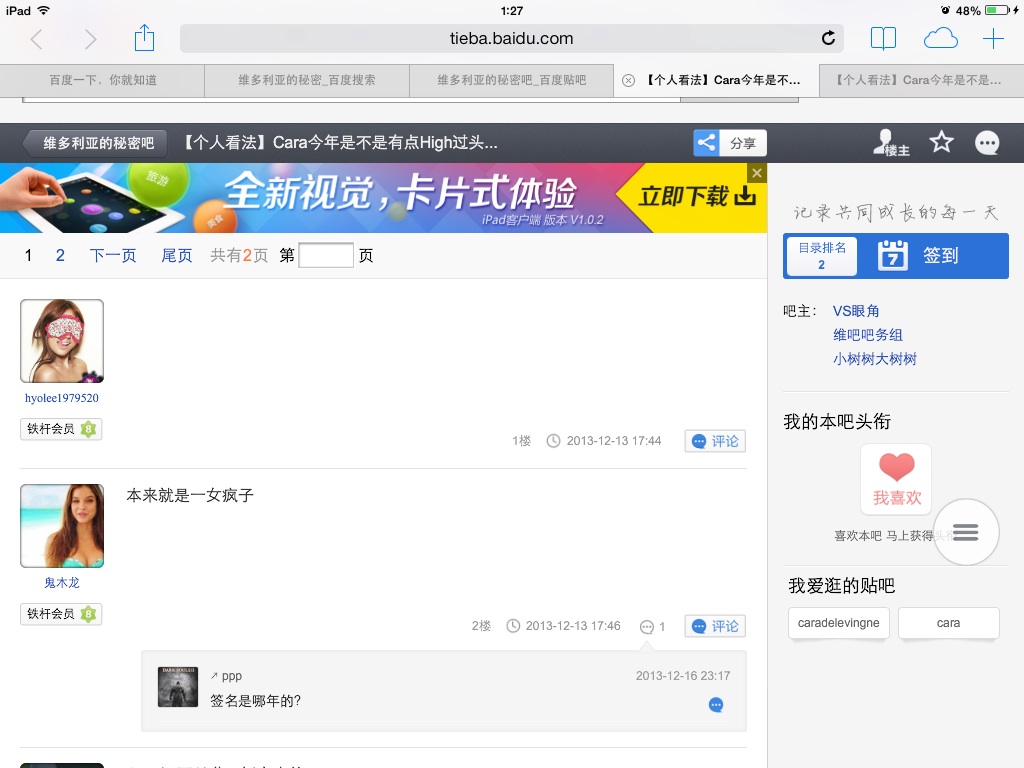
Task: Open the caradelevingne tieba
Action: (839, 623)
